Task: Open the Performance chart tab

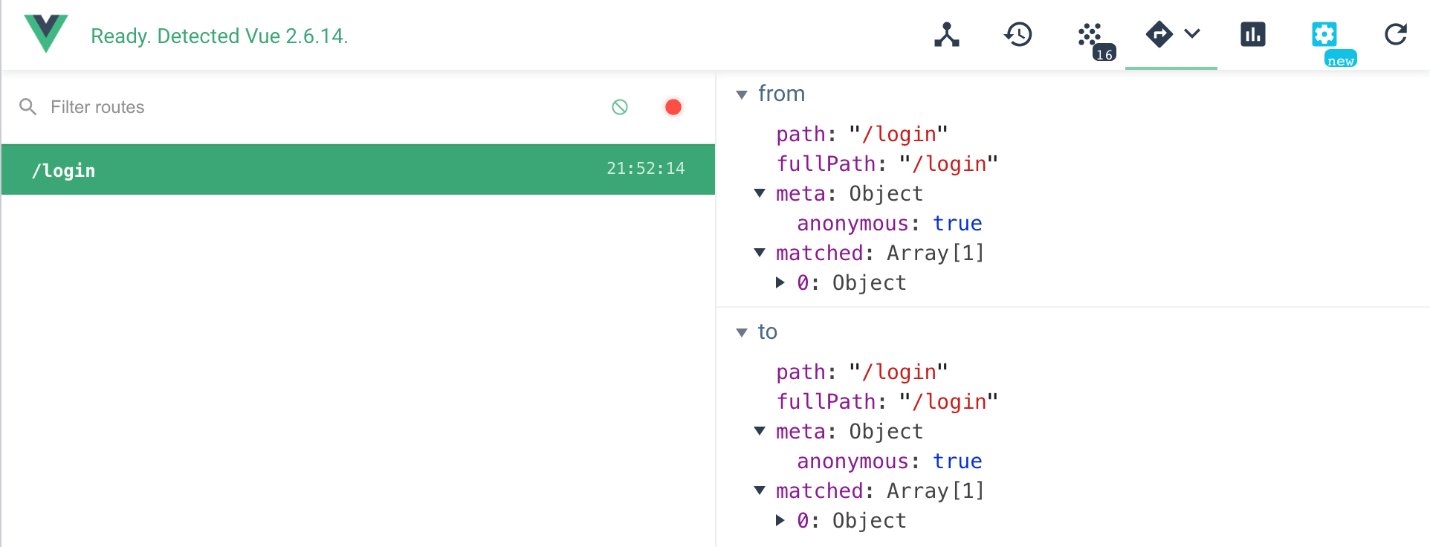Action: click(x=1252, y=35)
